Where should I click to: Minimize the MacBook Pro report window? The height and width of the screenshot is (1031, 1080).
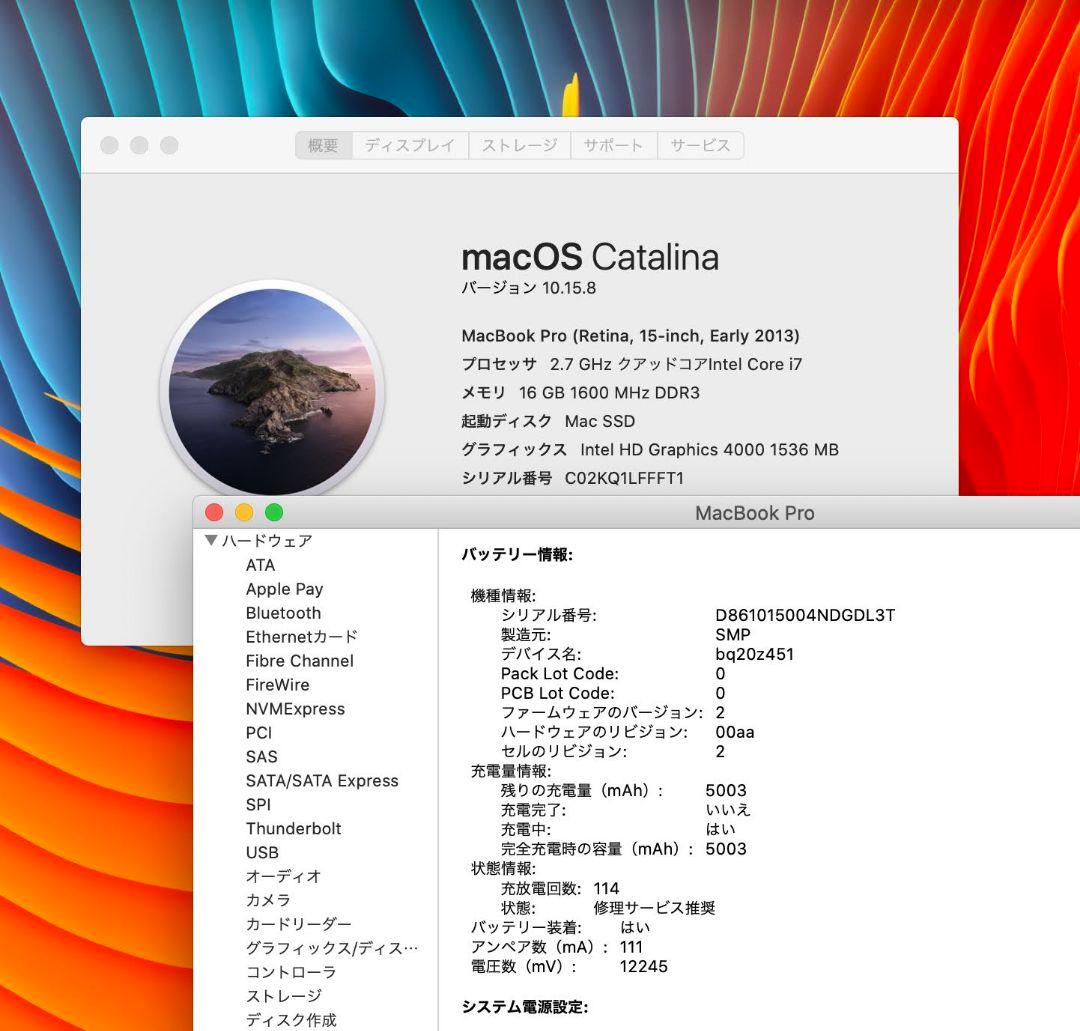244,512
